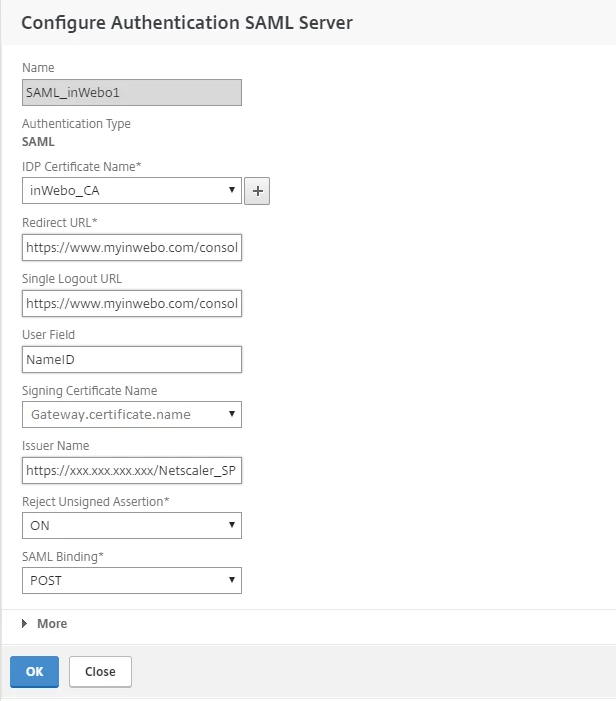Viewport: 616px width, 701px height.
Task: Click the Issuer Name text field
Action: pyautogui.click(x=131, y=469)
